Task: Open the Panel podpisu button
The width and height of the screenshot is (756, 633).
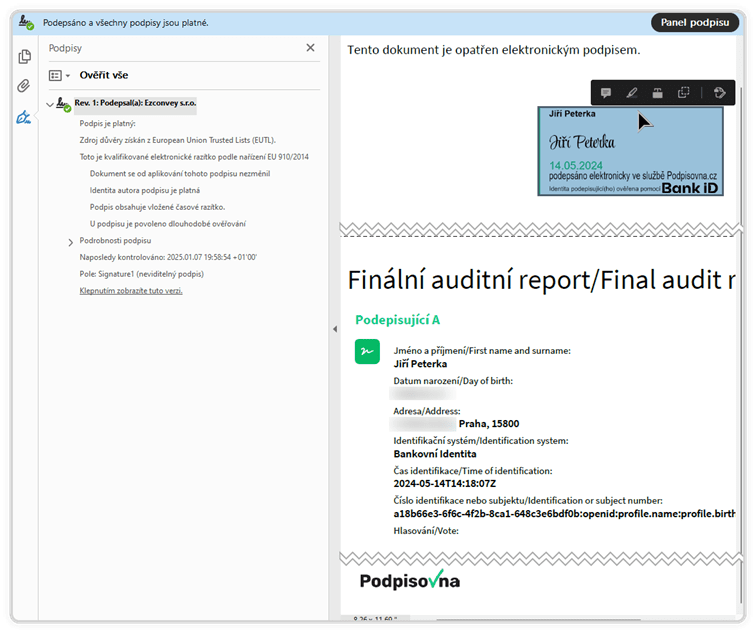Action: [x=694, y=23]
